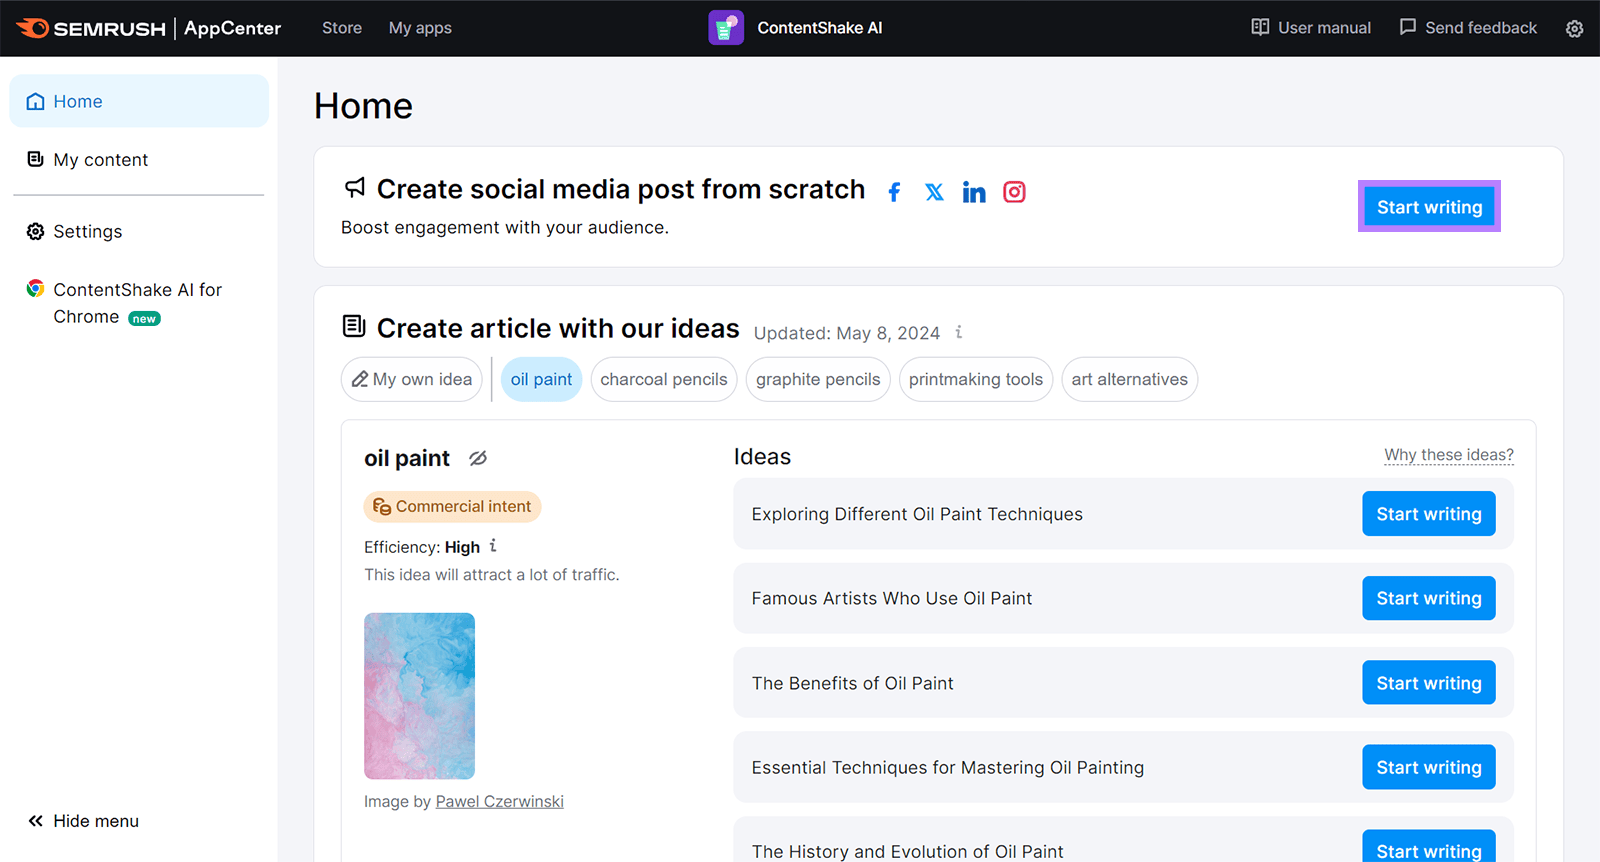Image resolution: width=1600 pixels, height=862 pixels.
Task: Select the art alternatives topic
Action: (x=1130, y=380)
